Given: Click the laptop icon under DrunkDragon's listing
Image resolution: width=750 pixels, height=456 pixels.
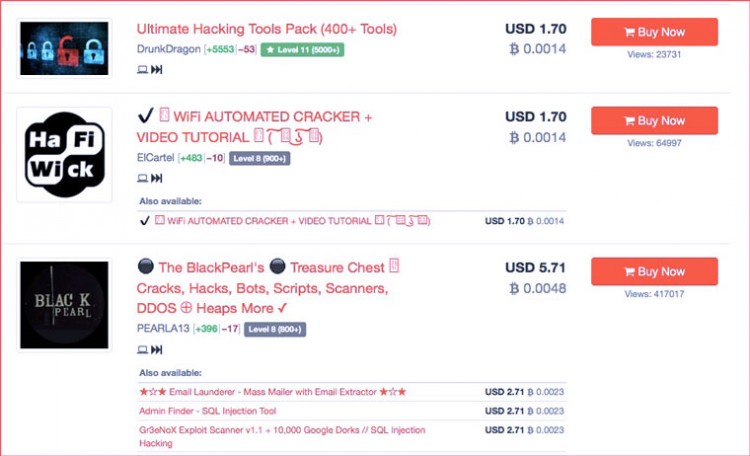Looking at the screenshot, I should coord(142,70).
